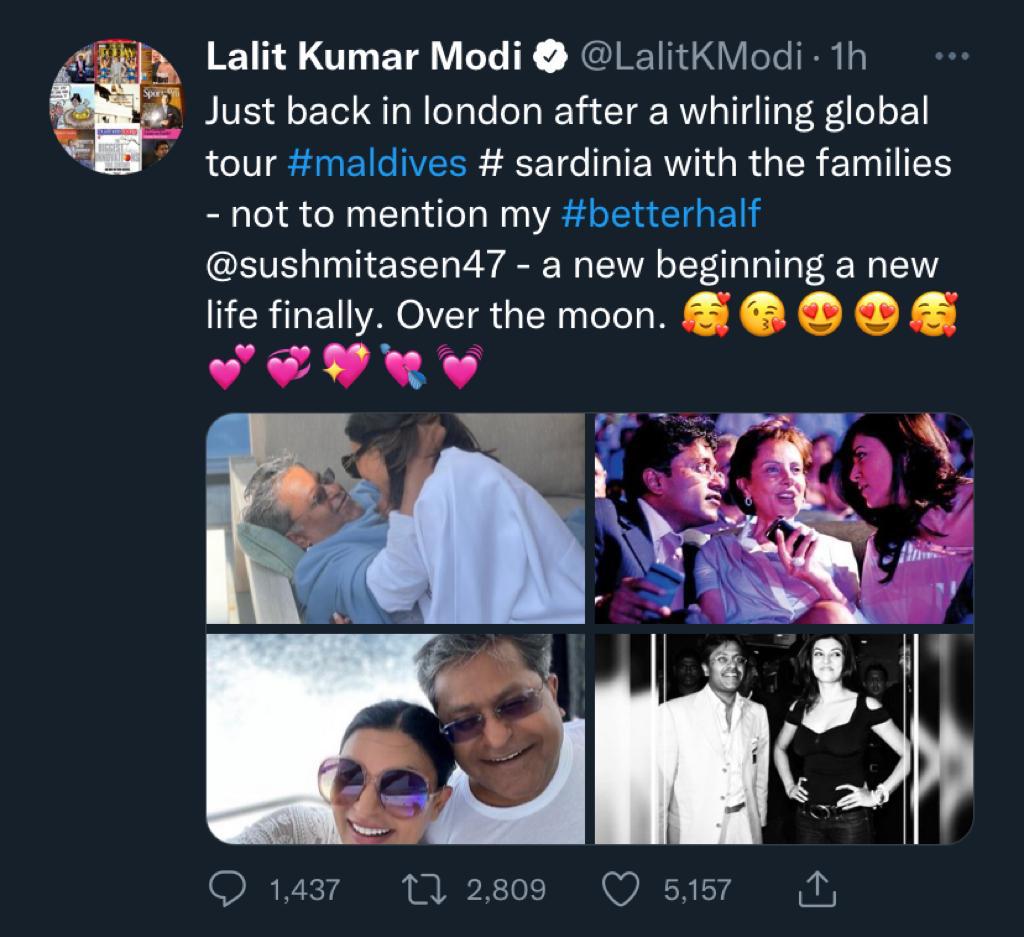Viewport: 1024px width, 937px height.
Task: Open the three-dot more options menu
Action: (951, 58)
